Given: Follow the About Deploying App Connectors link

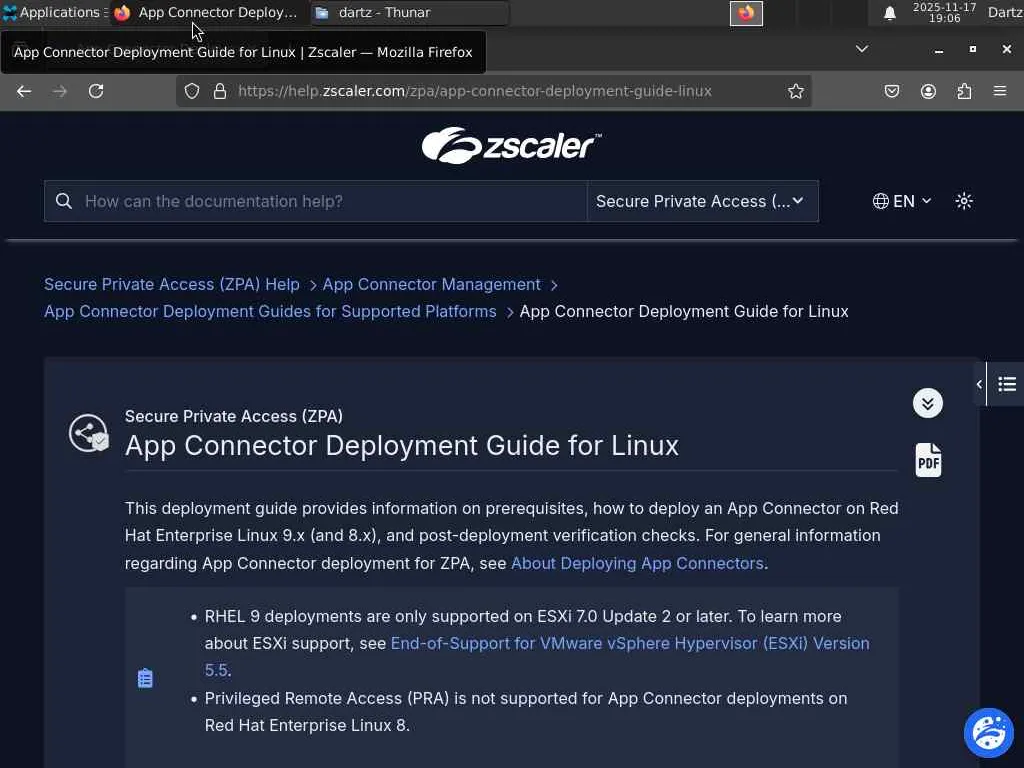Looking at the screenshot, I should point(637,563).
